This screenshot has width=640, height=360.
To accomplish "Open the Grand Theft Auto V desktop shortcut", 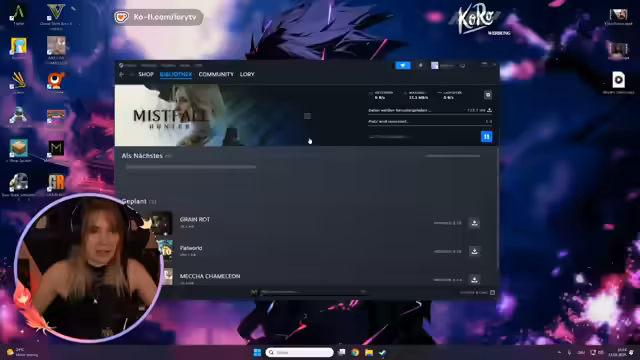I will point(56,16).
